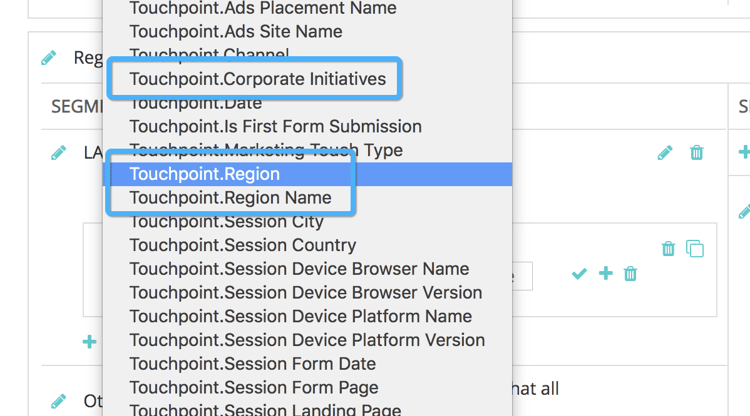Image resolution: width=750 pixels, height=416 pixels.
Task: Click the pencil icon beside the Ot row
Action: [59, 401]
